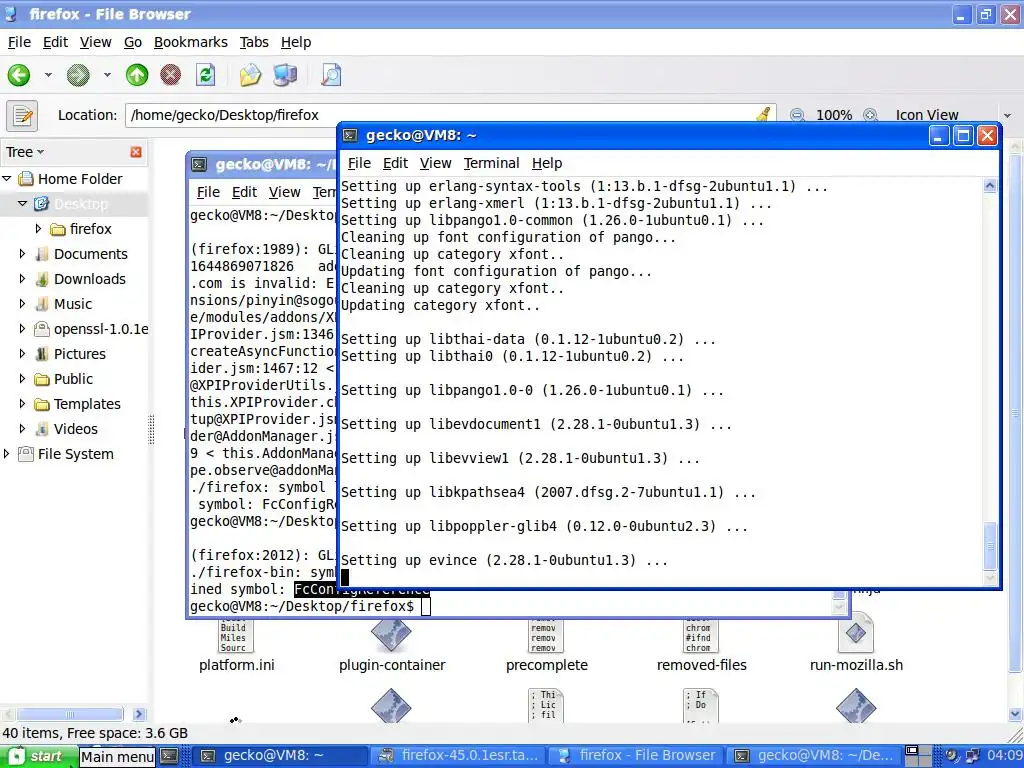Collapse the Desktop tree node
This screenshot has width=1024, height=768.
[x=22, y=204]
